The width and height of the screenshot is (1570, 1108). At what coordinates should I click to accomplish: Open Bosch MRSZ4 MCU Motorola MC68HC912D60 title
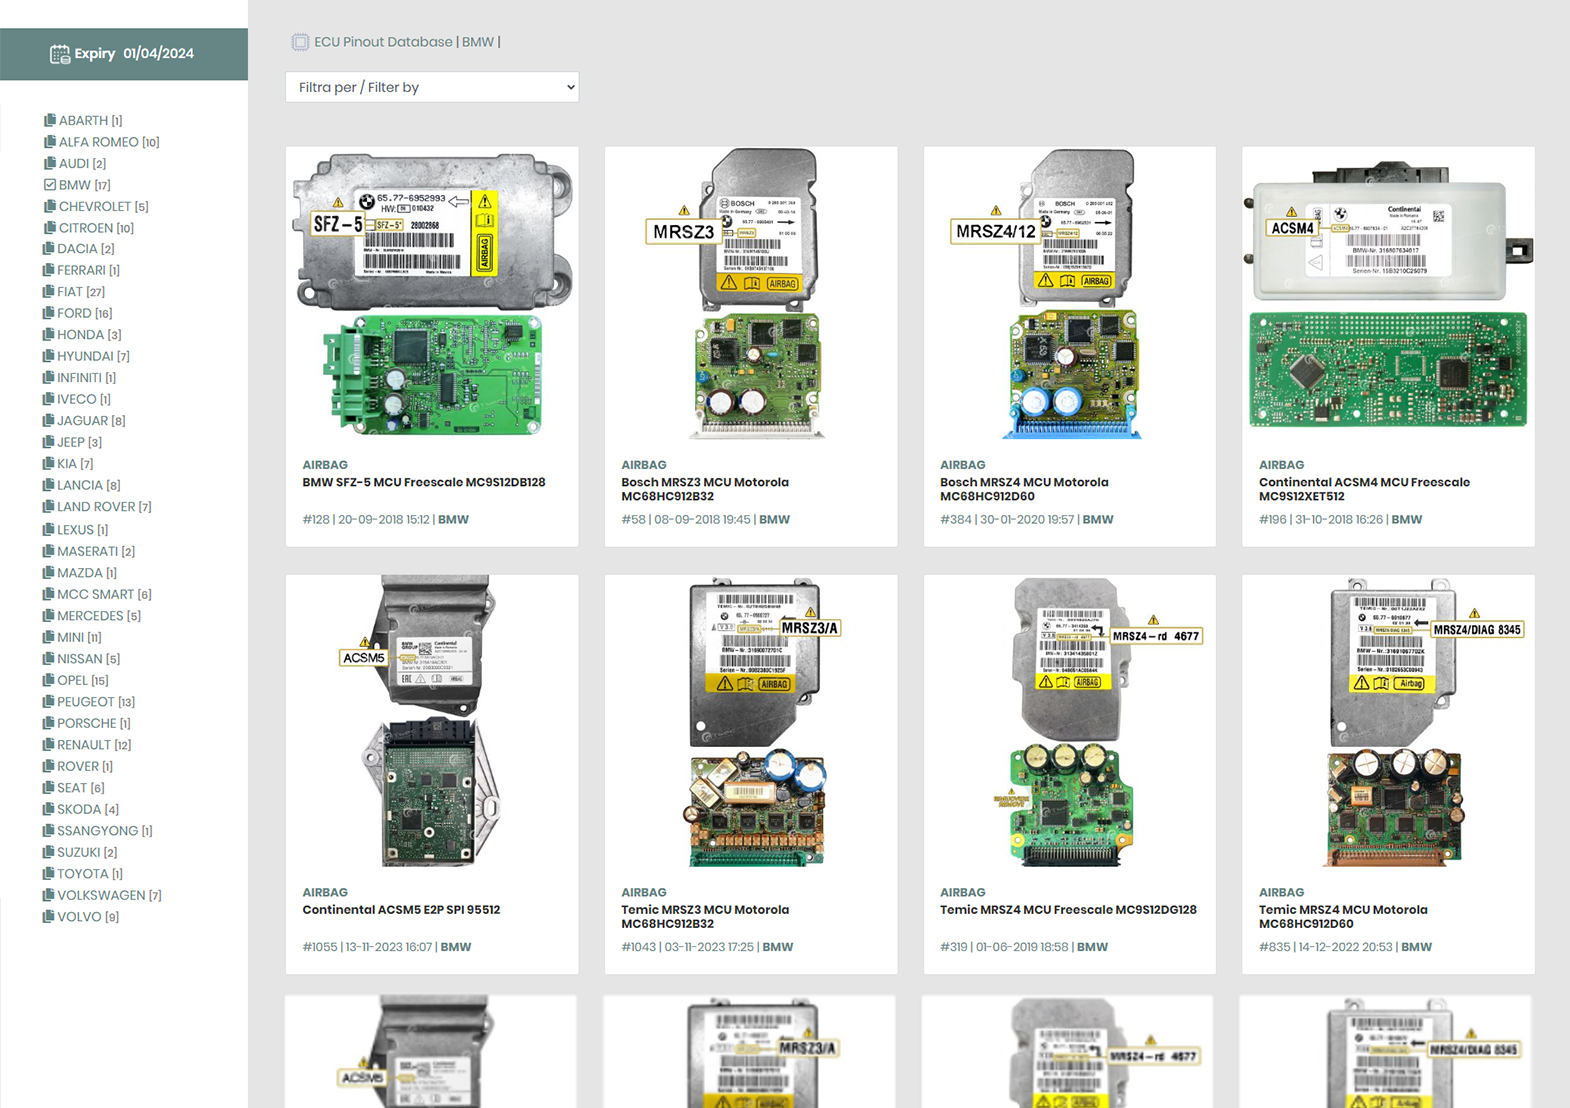click(1024, 489)
